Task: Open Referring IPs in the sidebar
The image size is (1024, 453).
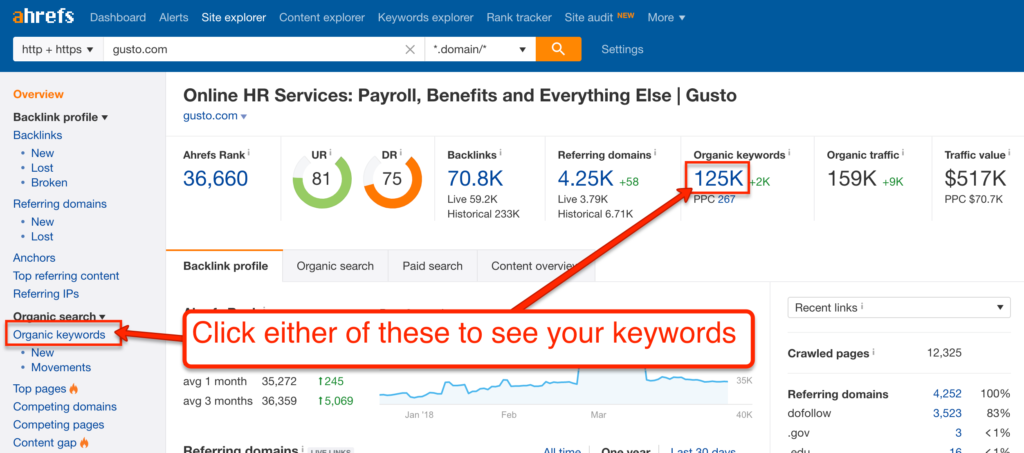Action: (x=46, y=294)
